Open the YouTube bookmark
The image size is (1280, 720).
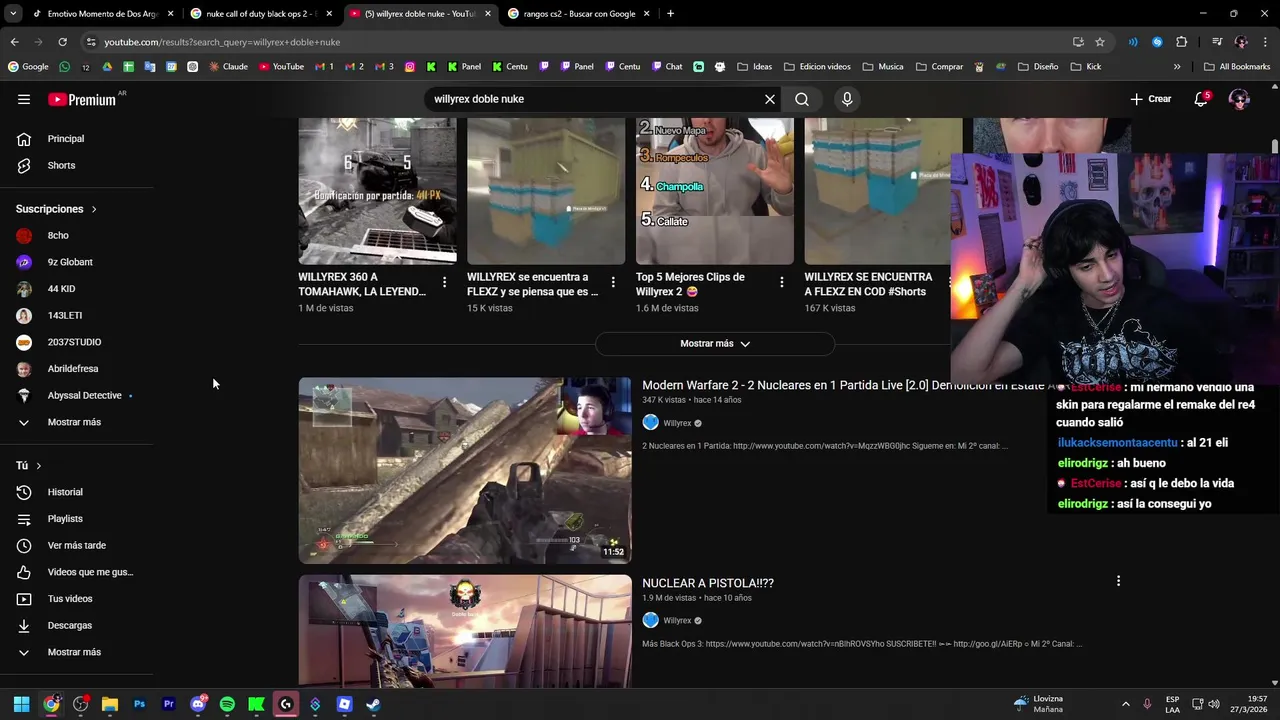click(281, 67)
